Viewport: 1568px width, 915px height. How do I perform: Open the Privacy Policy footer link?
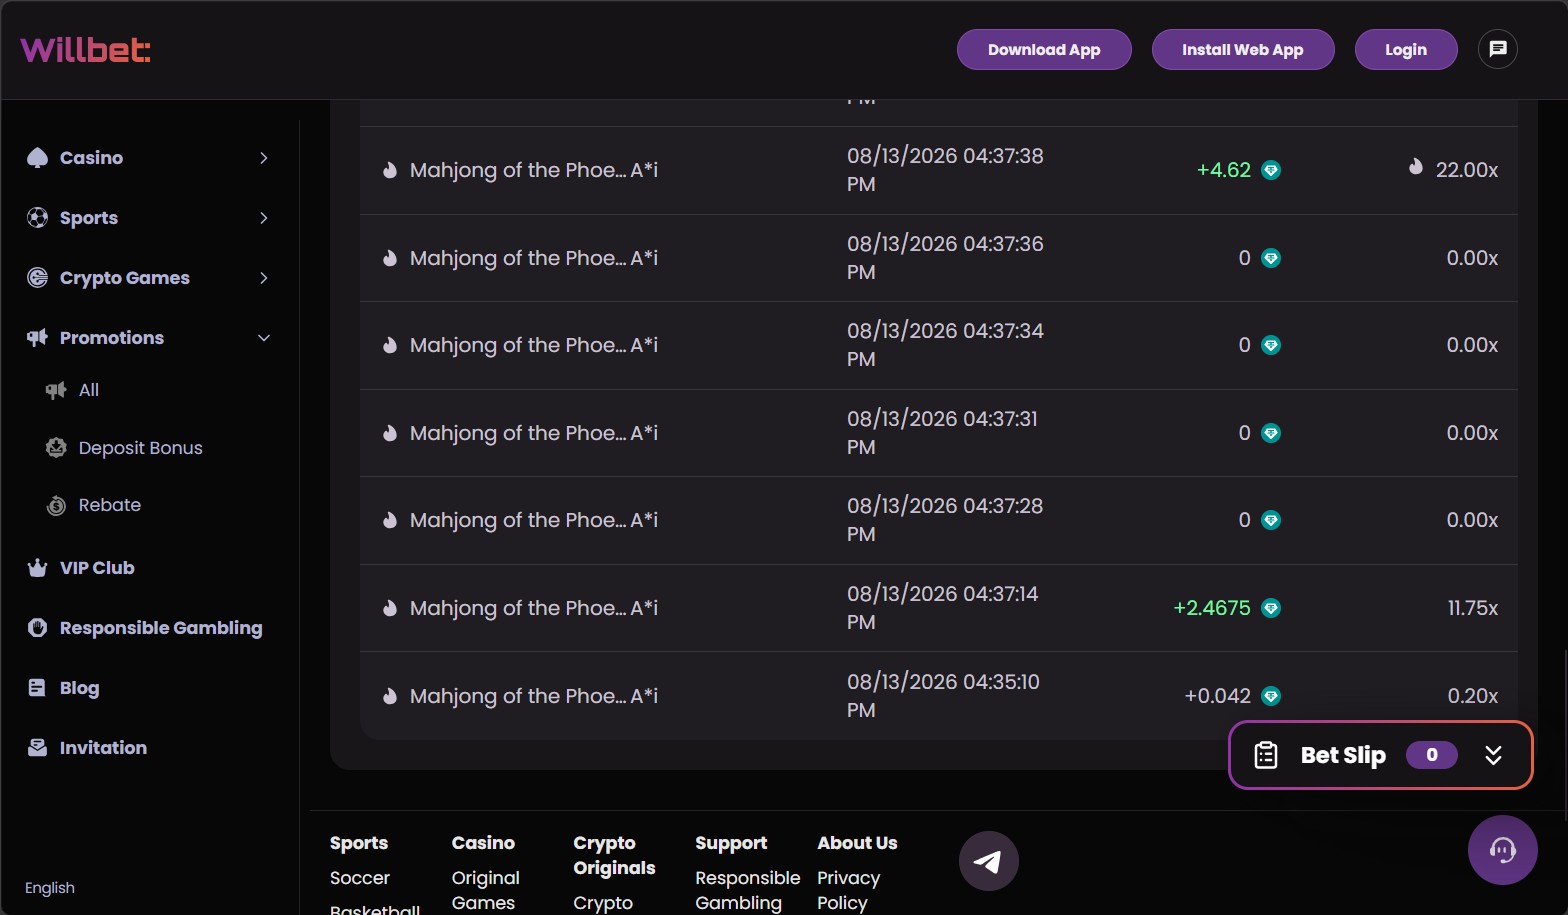[x=848, y=890]
